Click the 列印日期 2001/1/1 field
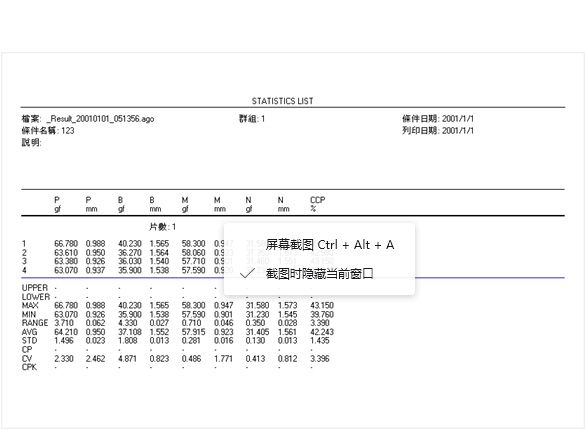Image resolution: width=585 pixels, height=429 pixels. pyautogui.click(x=438, y=131)
